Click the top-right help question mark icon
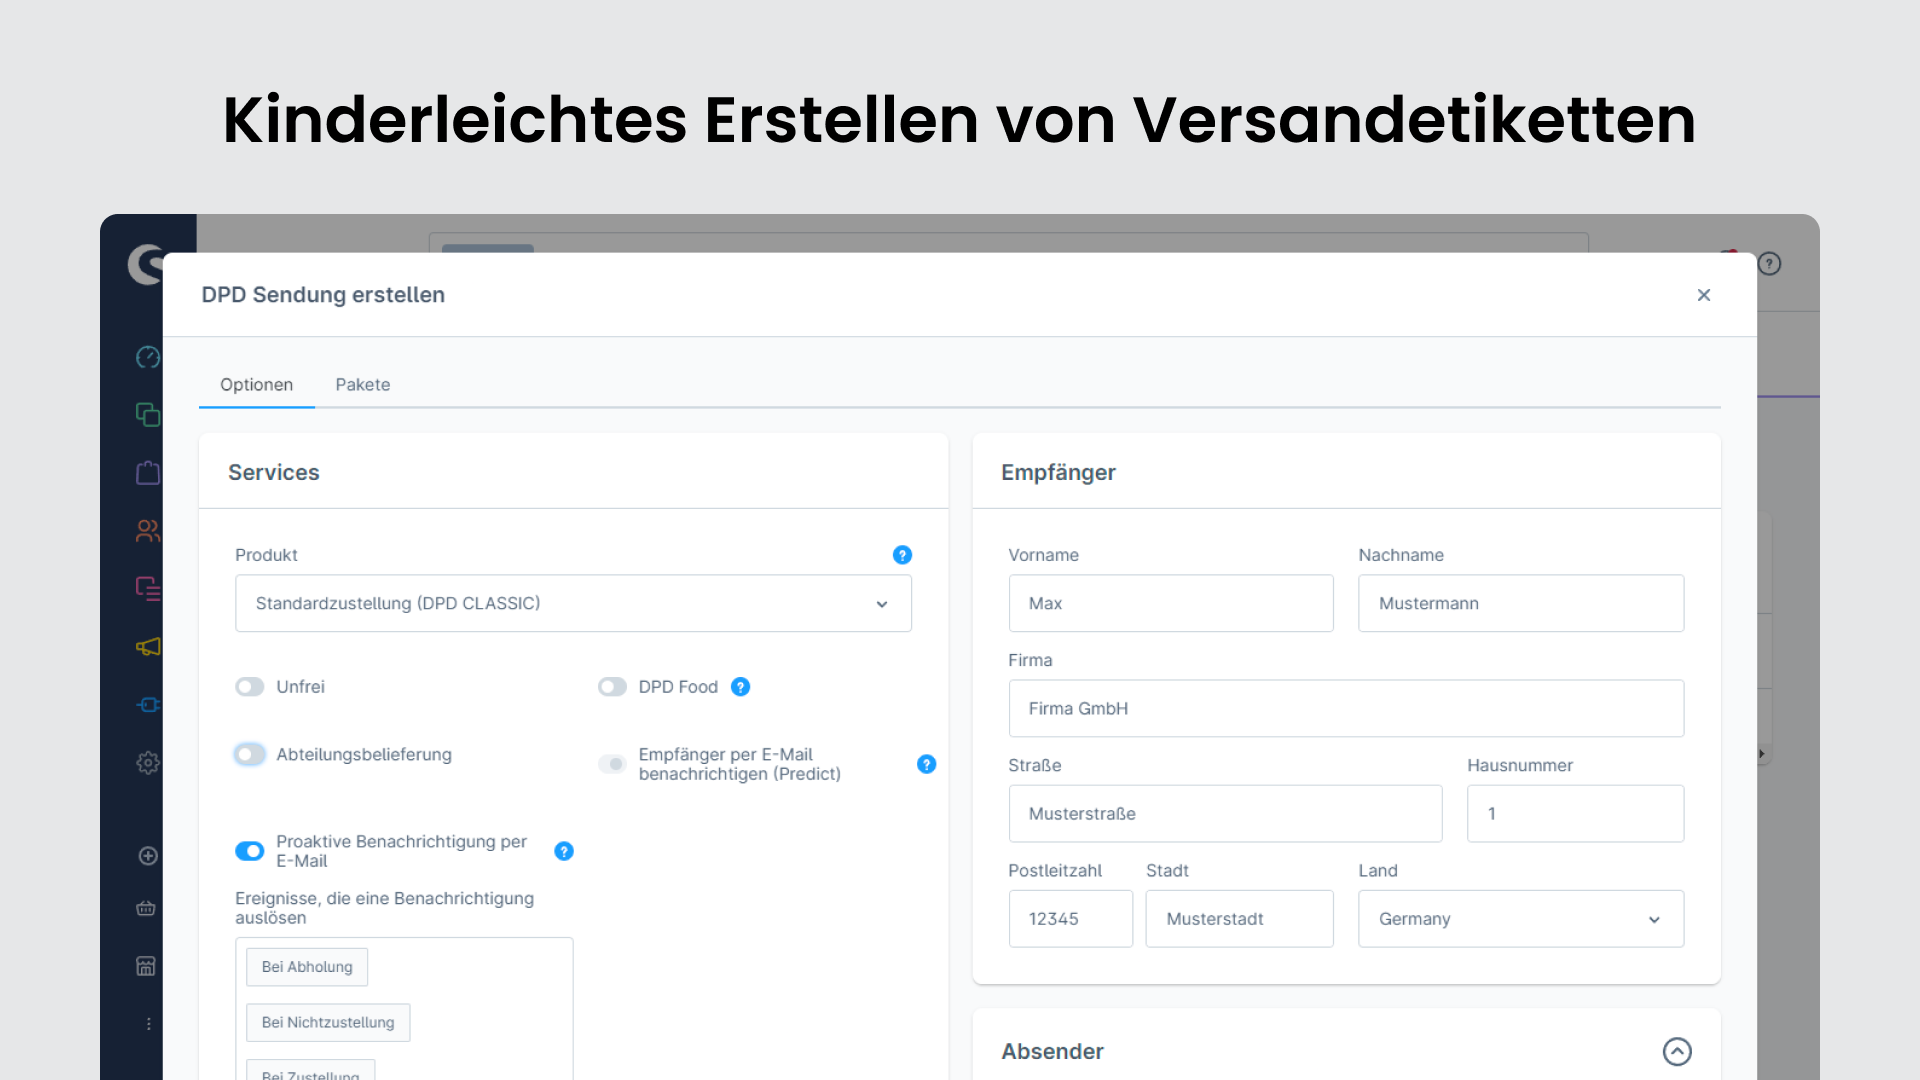This screenshot has height=1080, width=1920. tap(1769, 264)
